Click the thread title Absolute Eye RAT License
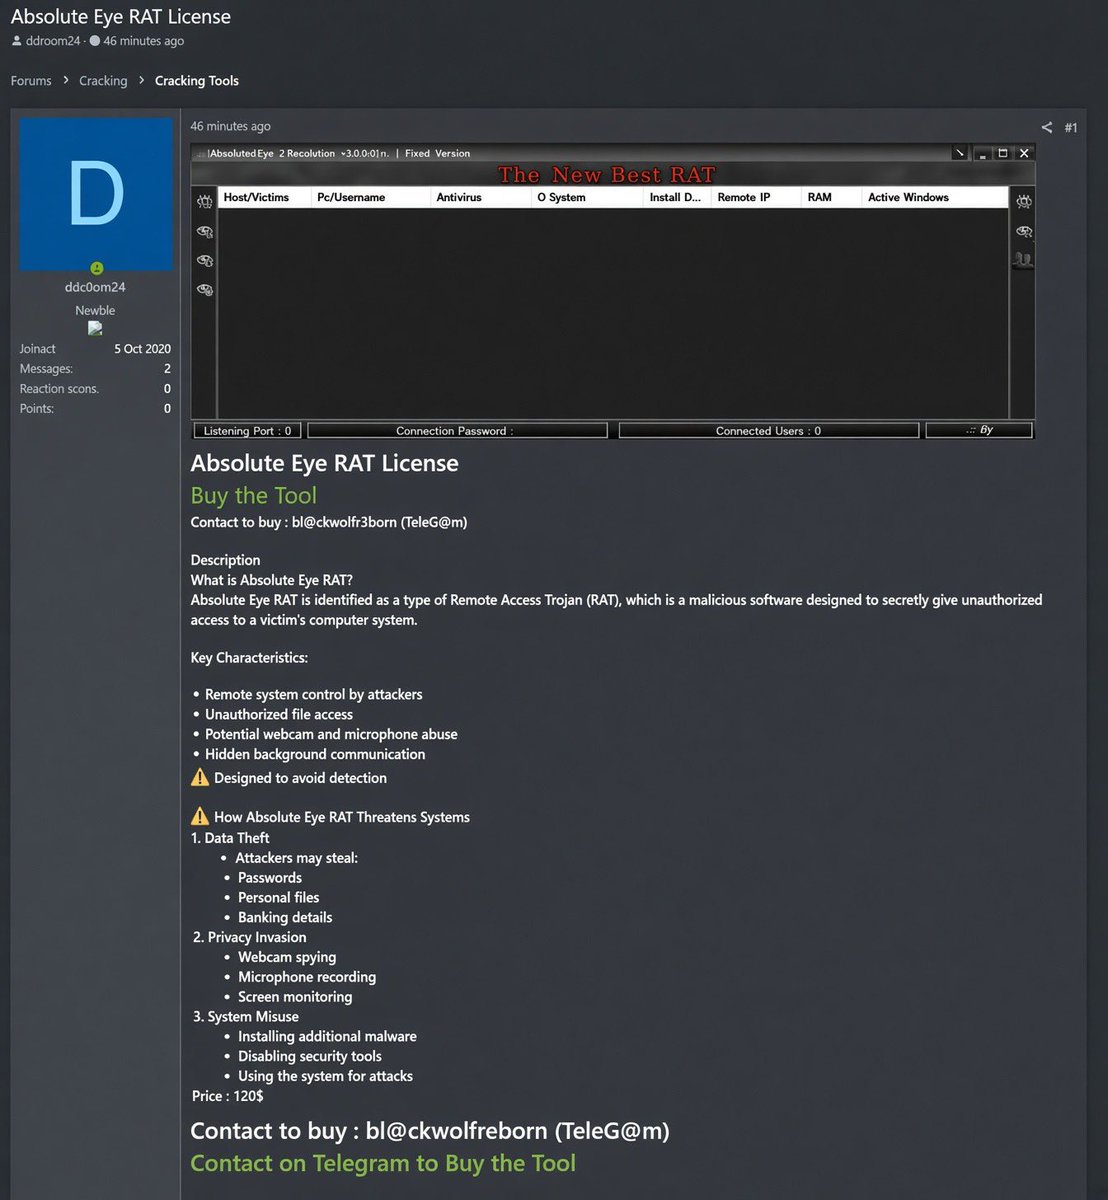The image size is (1108, 1200). (x=121, y=16)
